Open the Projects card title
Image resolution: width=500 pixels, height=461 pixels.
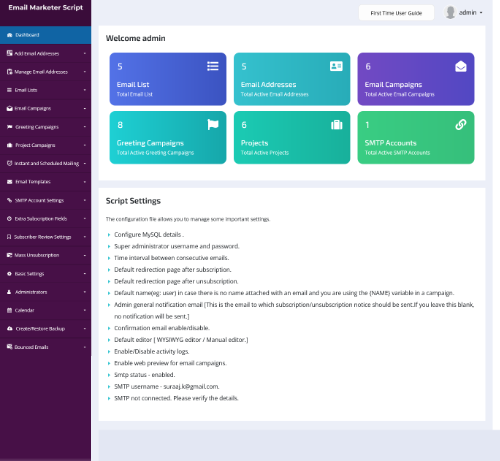[x=255, y=143]
